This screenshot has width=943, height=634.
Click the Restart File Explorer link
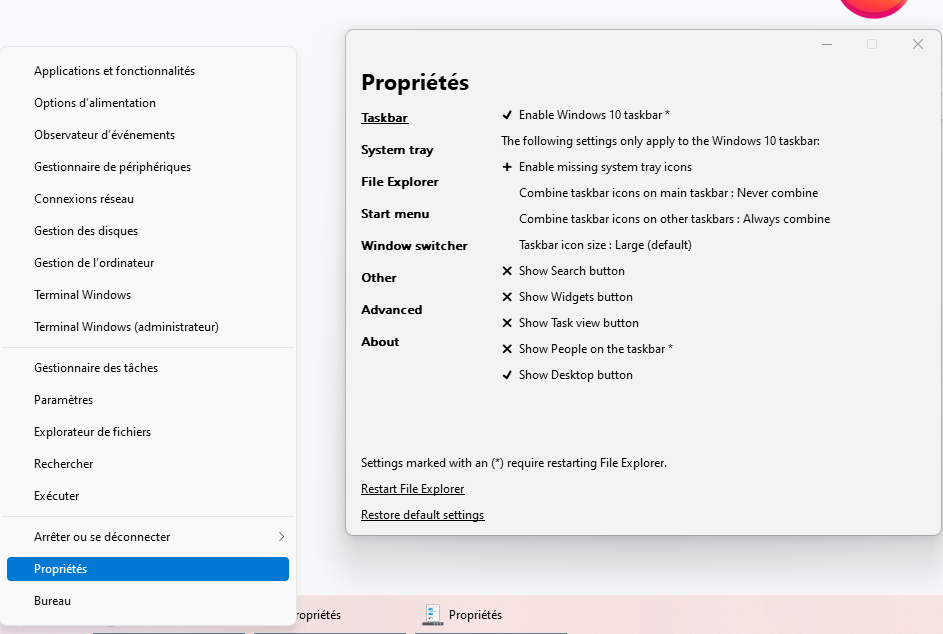click(412, 489)
